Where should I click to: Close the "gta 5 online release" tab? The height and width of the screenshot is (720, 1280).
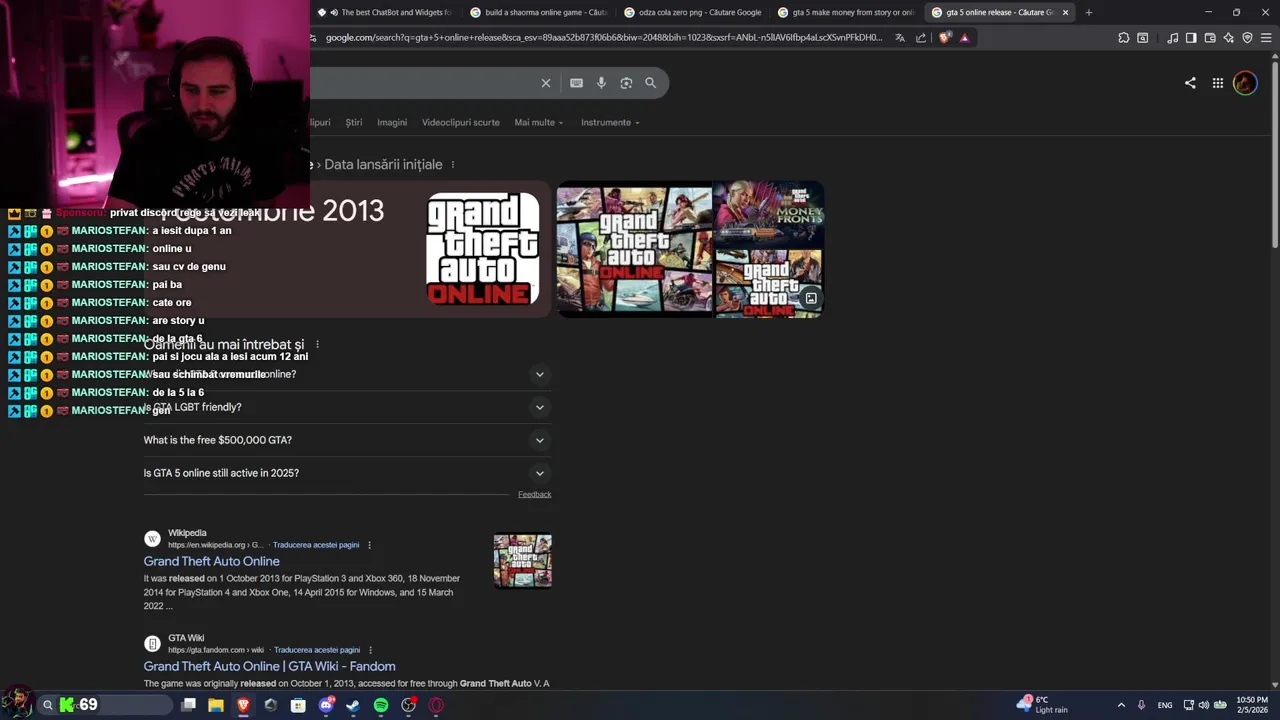(x=1065, y=12)
